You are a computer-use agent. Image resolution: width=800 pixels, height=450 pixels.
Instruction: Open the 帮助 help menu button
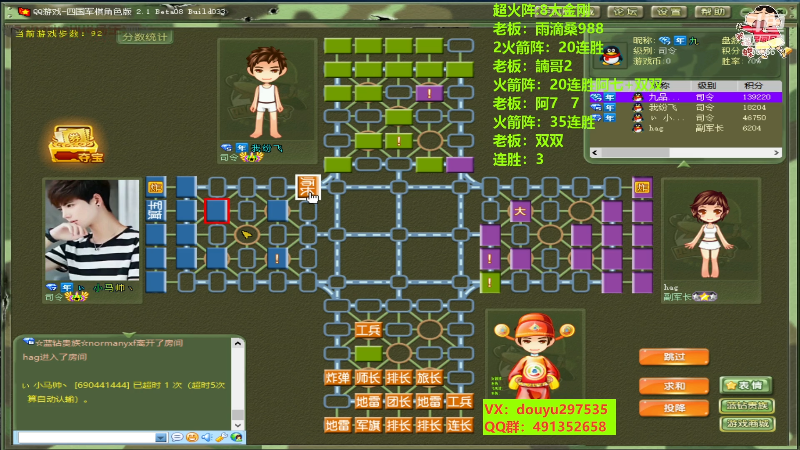point(712,12)
